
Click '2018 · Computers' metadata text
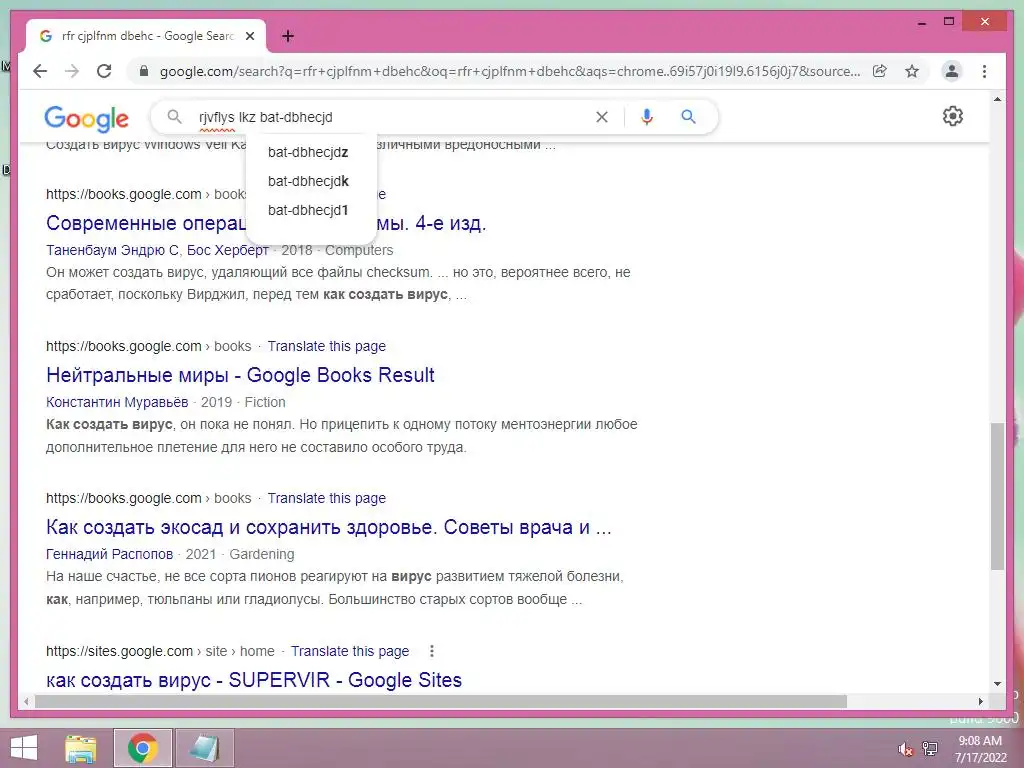tap(337, 250)
